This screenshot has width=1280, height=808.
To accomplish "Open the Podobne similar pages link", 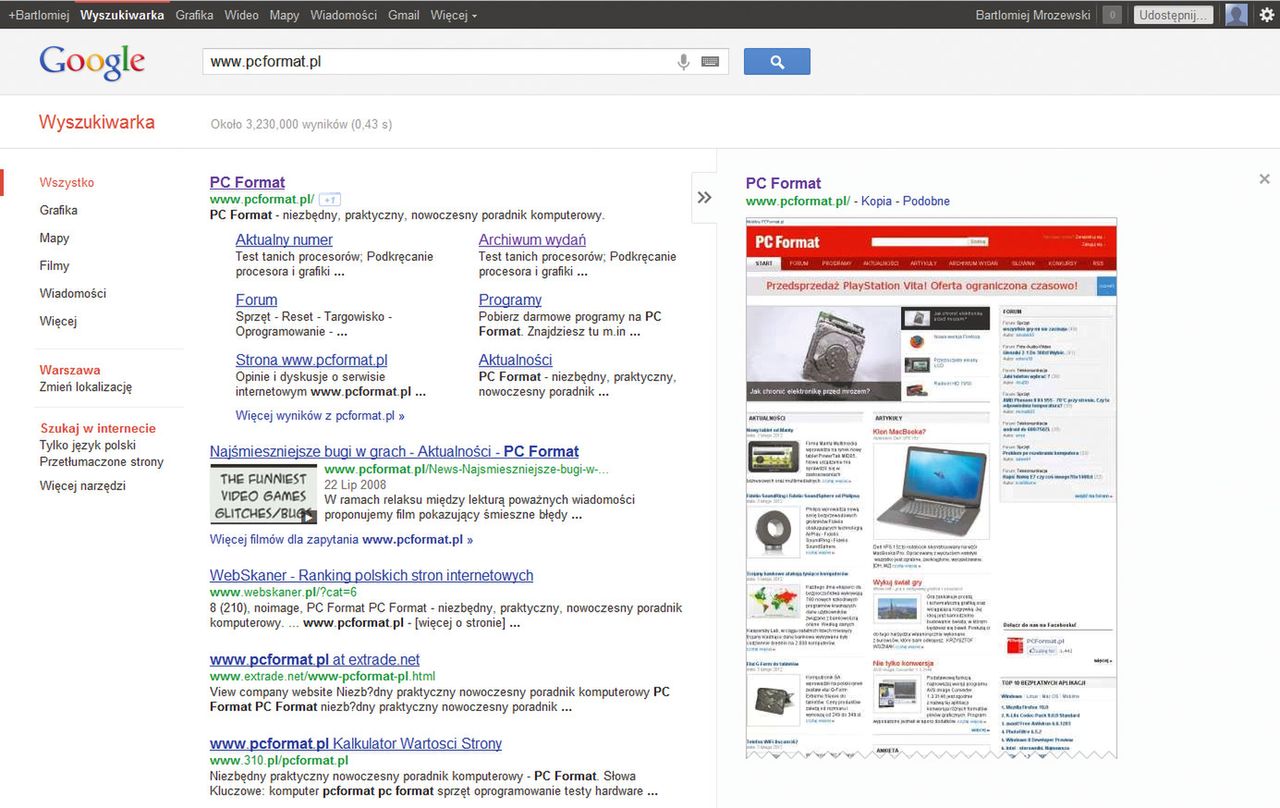I will pos(926,201).
